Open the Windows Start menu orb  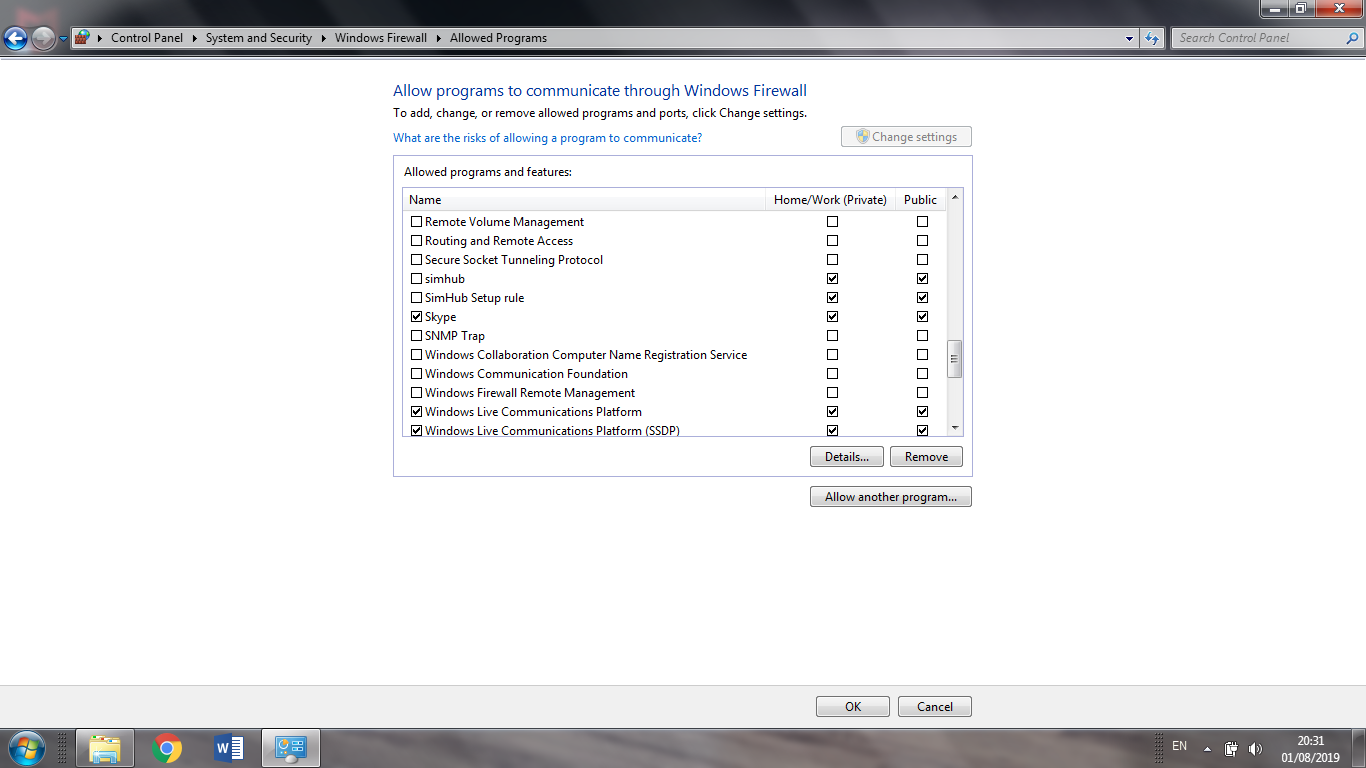click(26, 748)
